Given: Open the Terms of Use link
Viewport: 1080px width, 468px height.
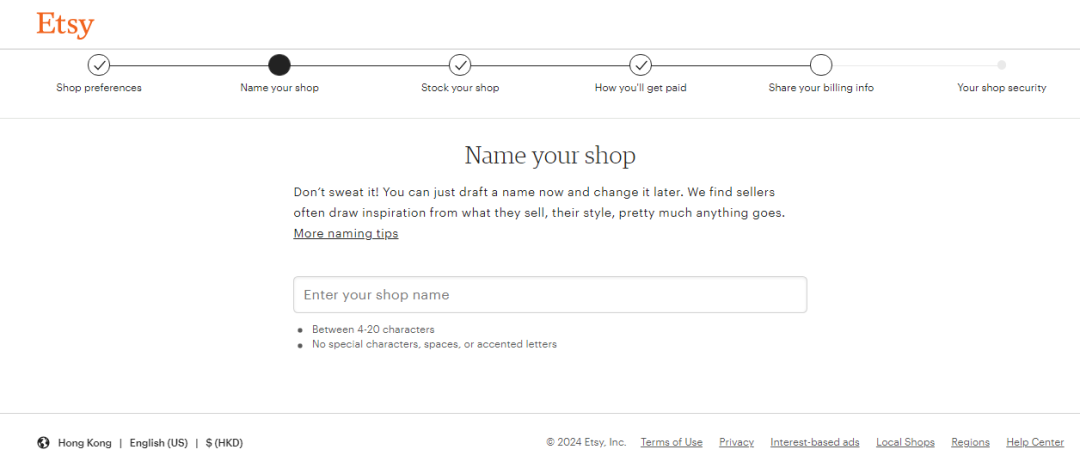Looking at the screenshot, I should [672, 442].
